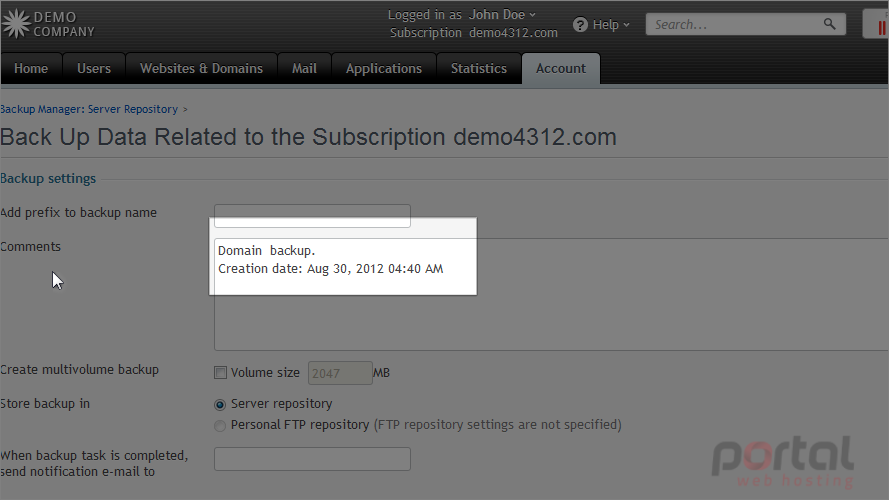Click the Help question mark icon
889x500 pixels.
(x=579, y=24)
